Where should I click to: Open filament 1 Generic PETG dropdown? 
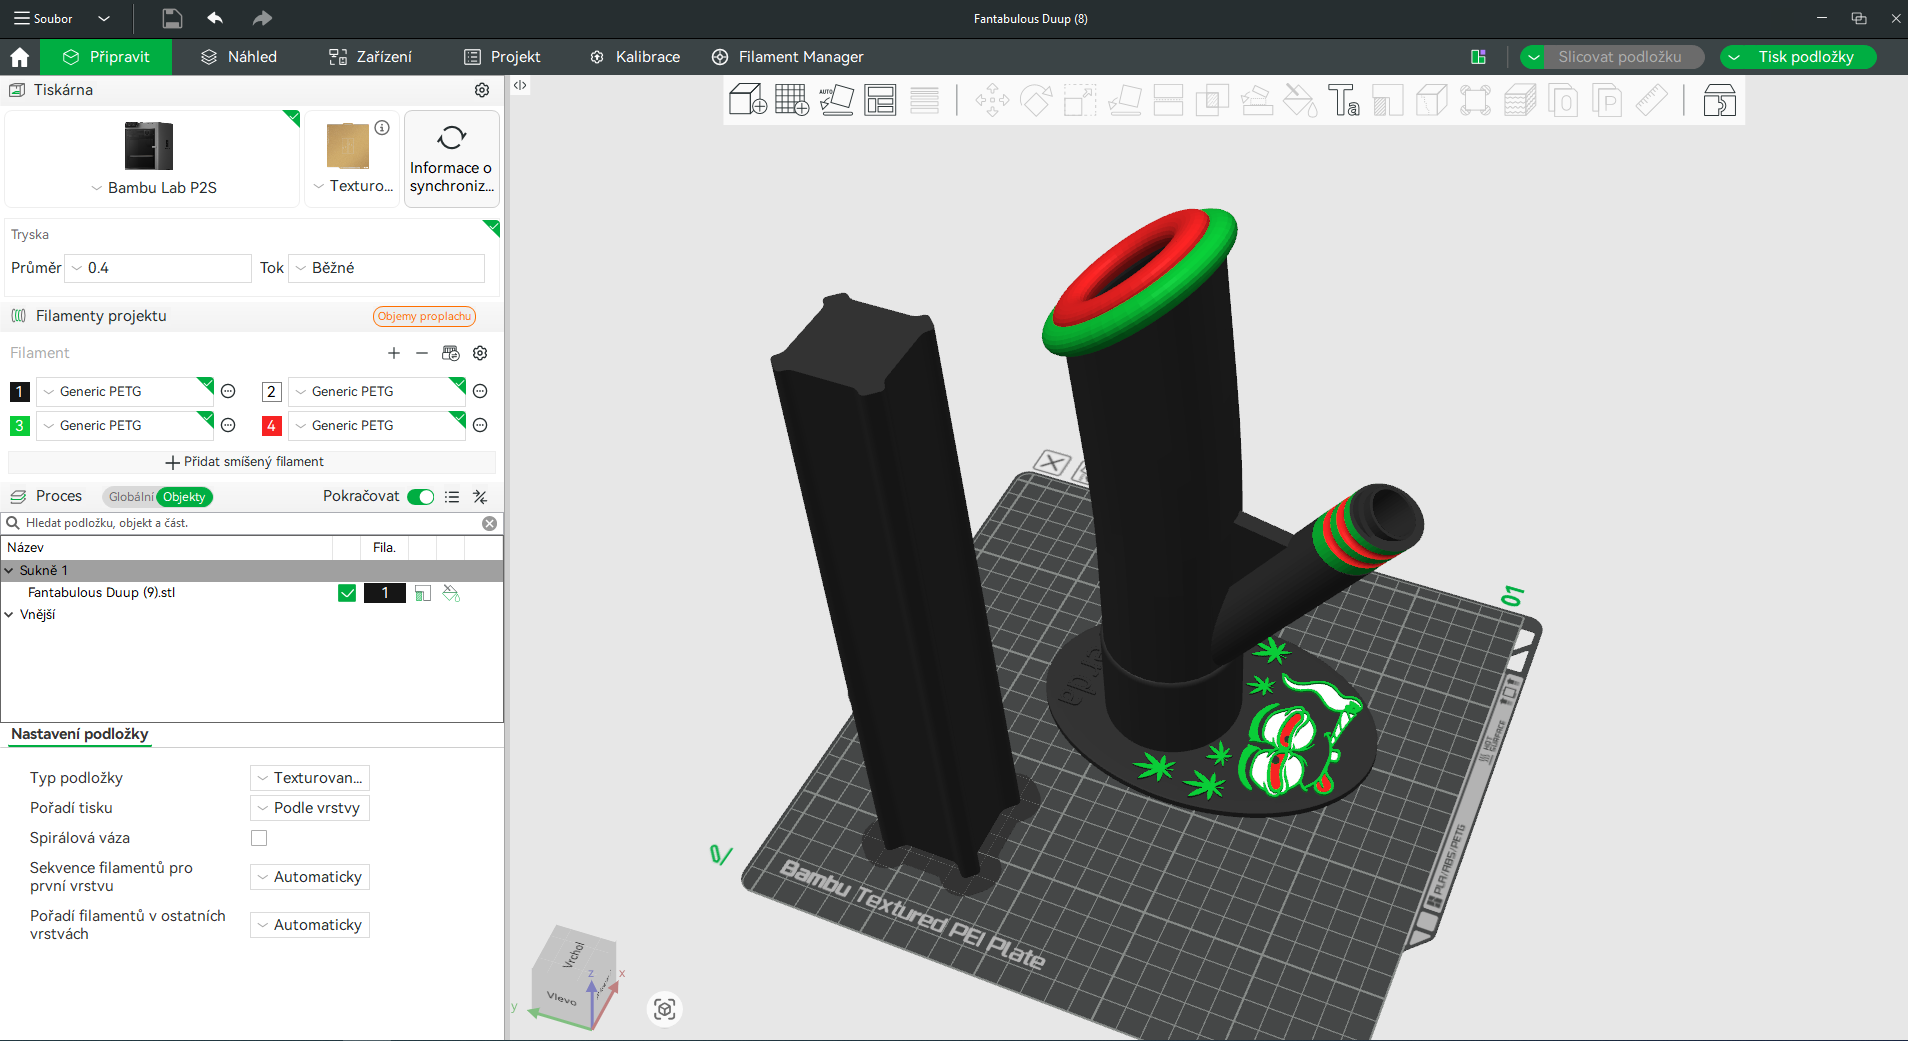(x=125, y=391)
